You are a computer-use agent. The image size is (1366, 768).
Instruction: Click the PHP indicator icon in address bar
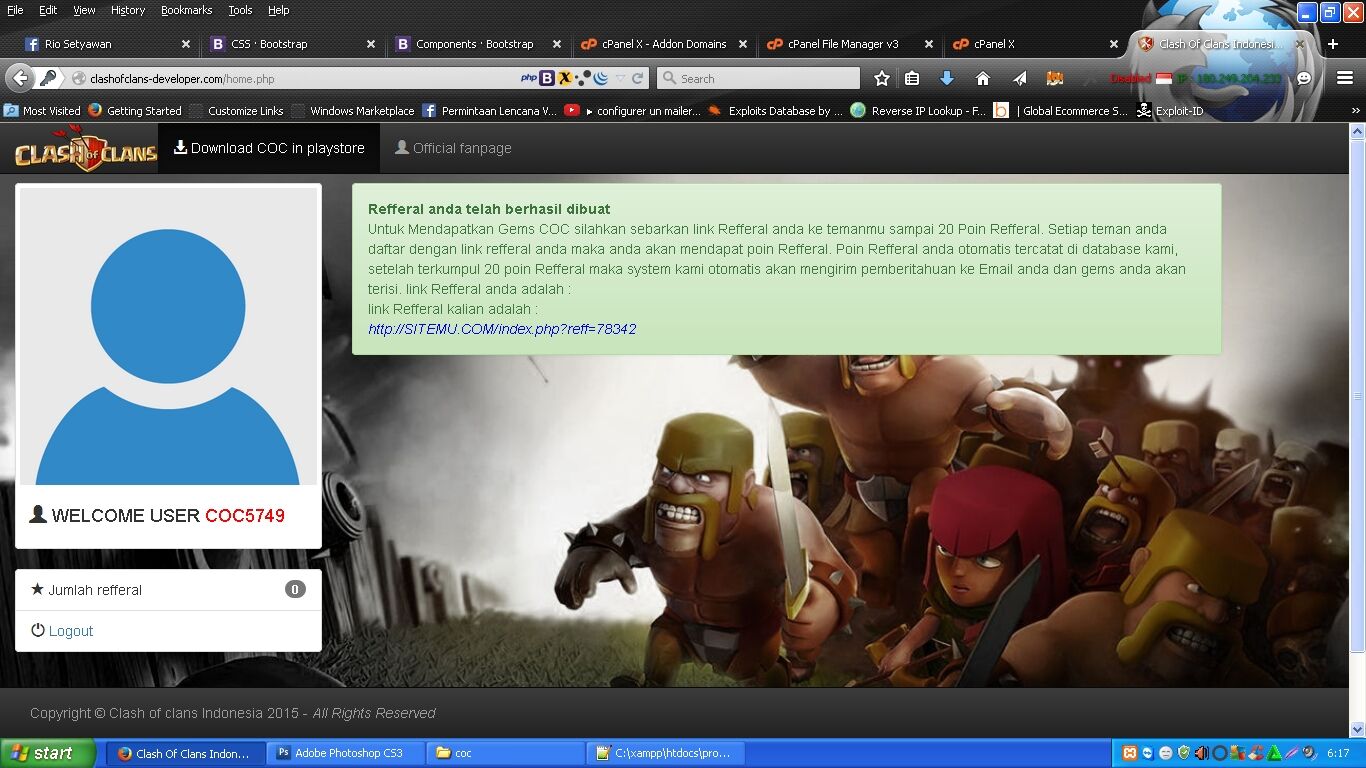point(529,78)
